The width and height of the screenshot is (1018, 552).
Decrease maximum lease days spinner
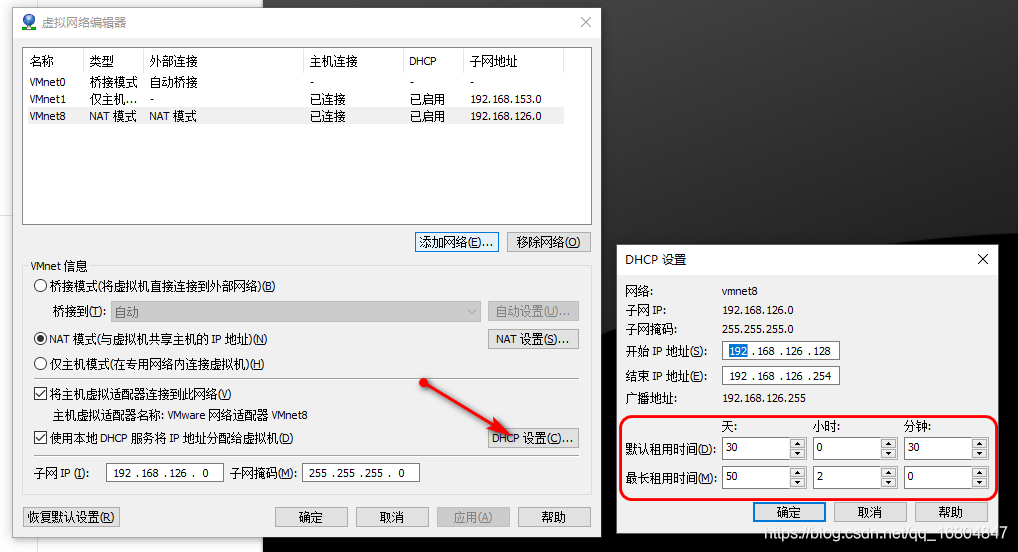[x=797, y=483]
